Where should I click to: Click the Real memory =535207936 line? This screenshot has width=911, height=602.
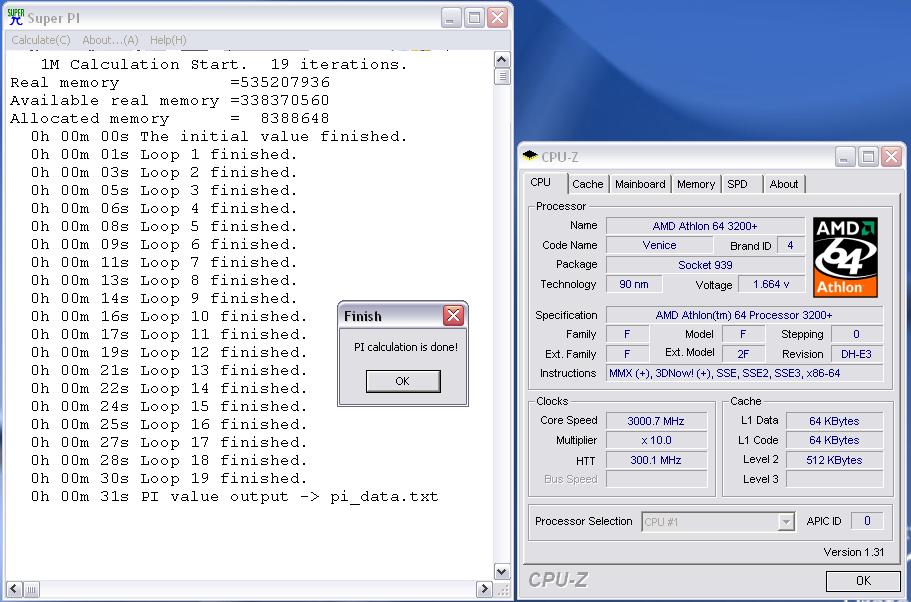[170, 83]
